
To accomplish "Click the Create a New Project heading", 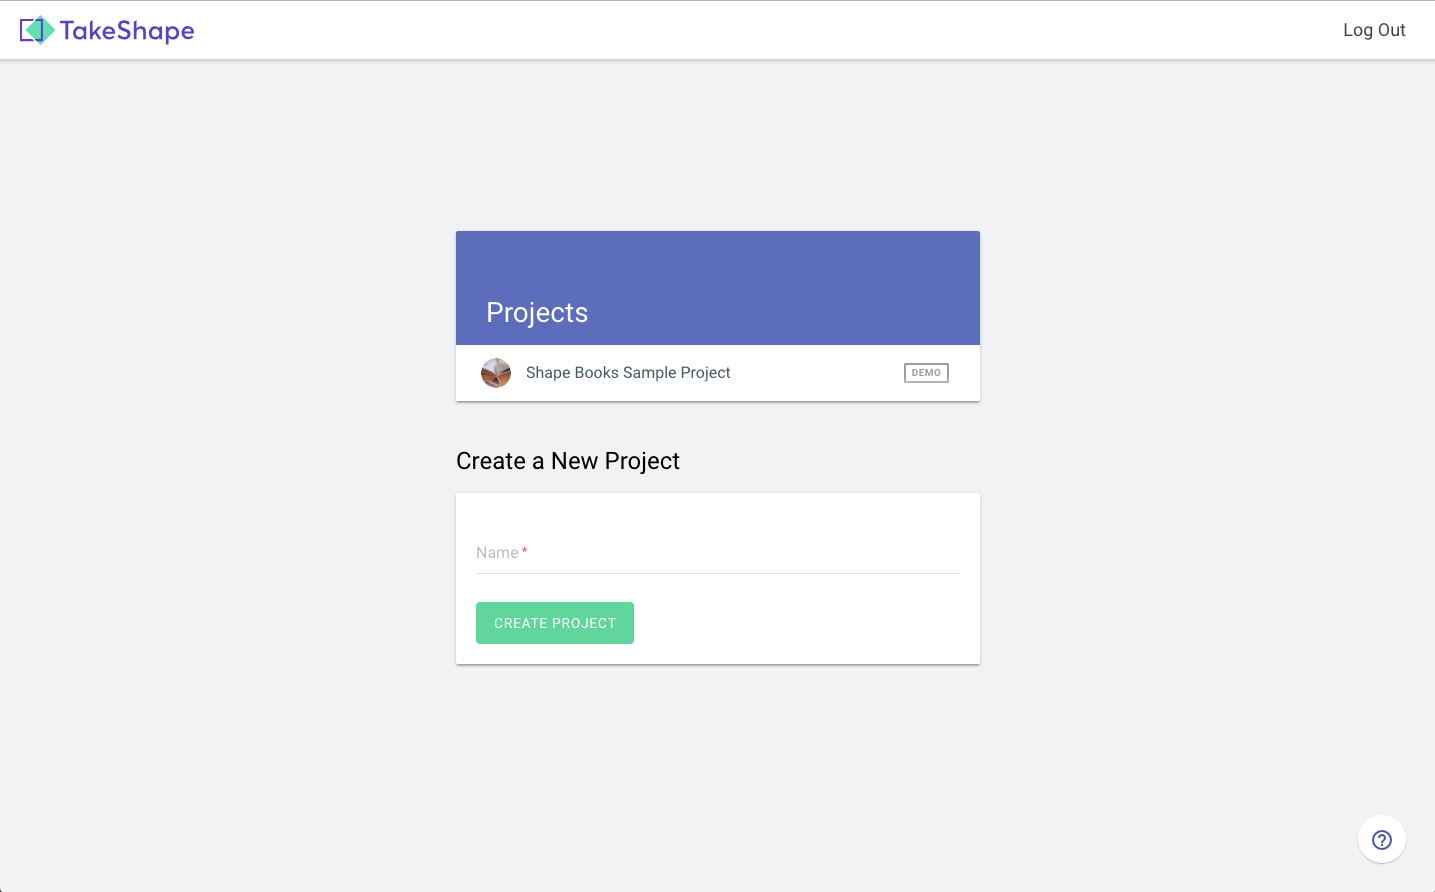I will [x=568, y=461].
